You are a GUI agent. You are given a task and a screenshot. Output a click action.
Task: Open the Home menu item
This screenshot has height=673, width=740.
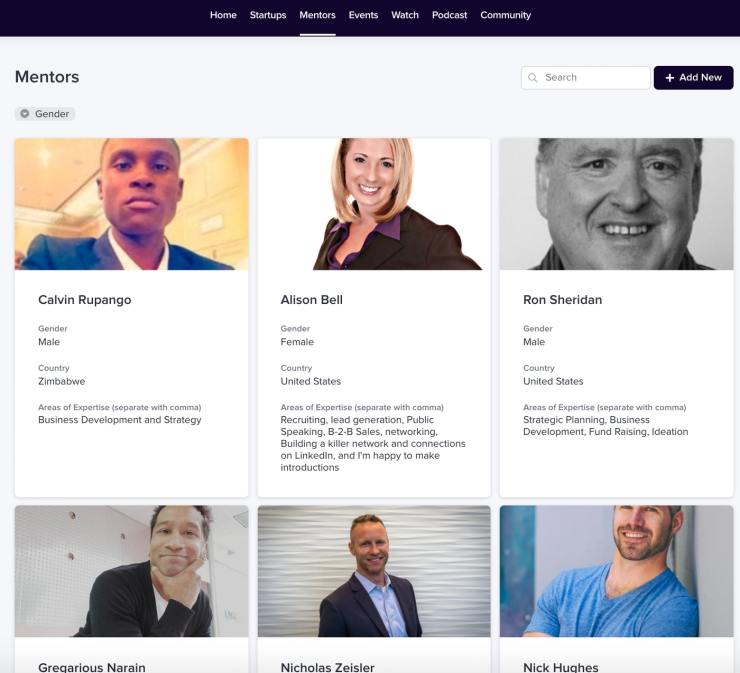click(x=223, y=15)
